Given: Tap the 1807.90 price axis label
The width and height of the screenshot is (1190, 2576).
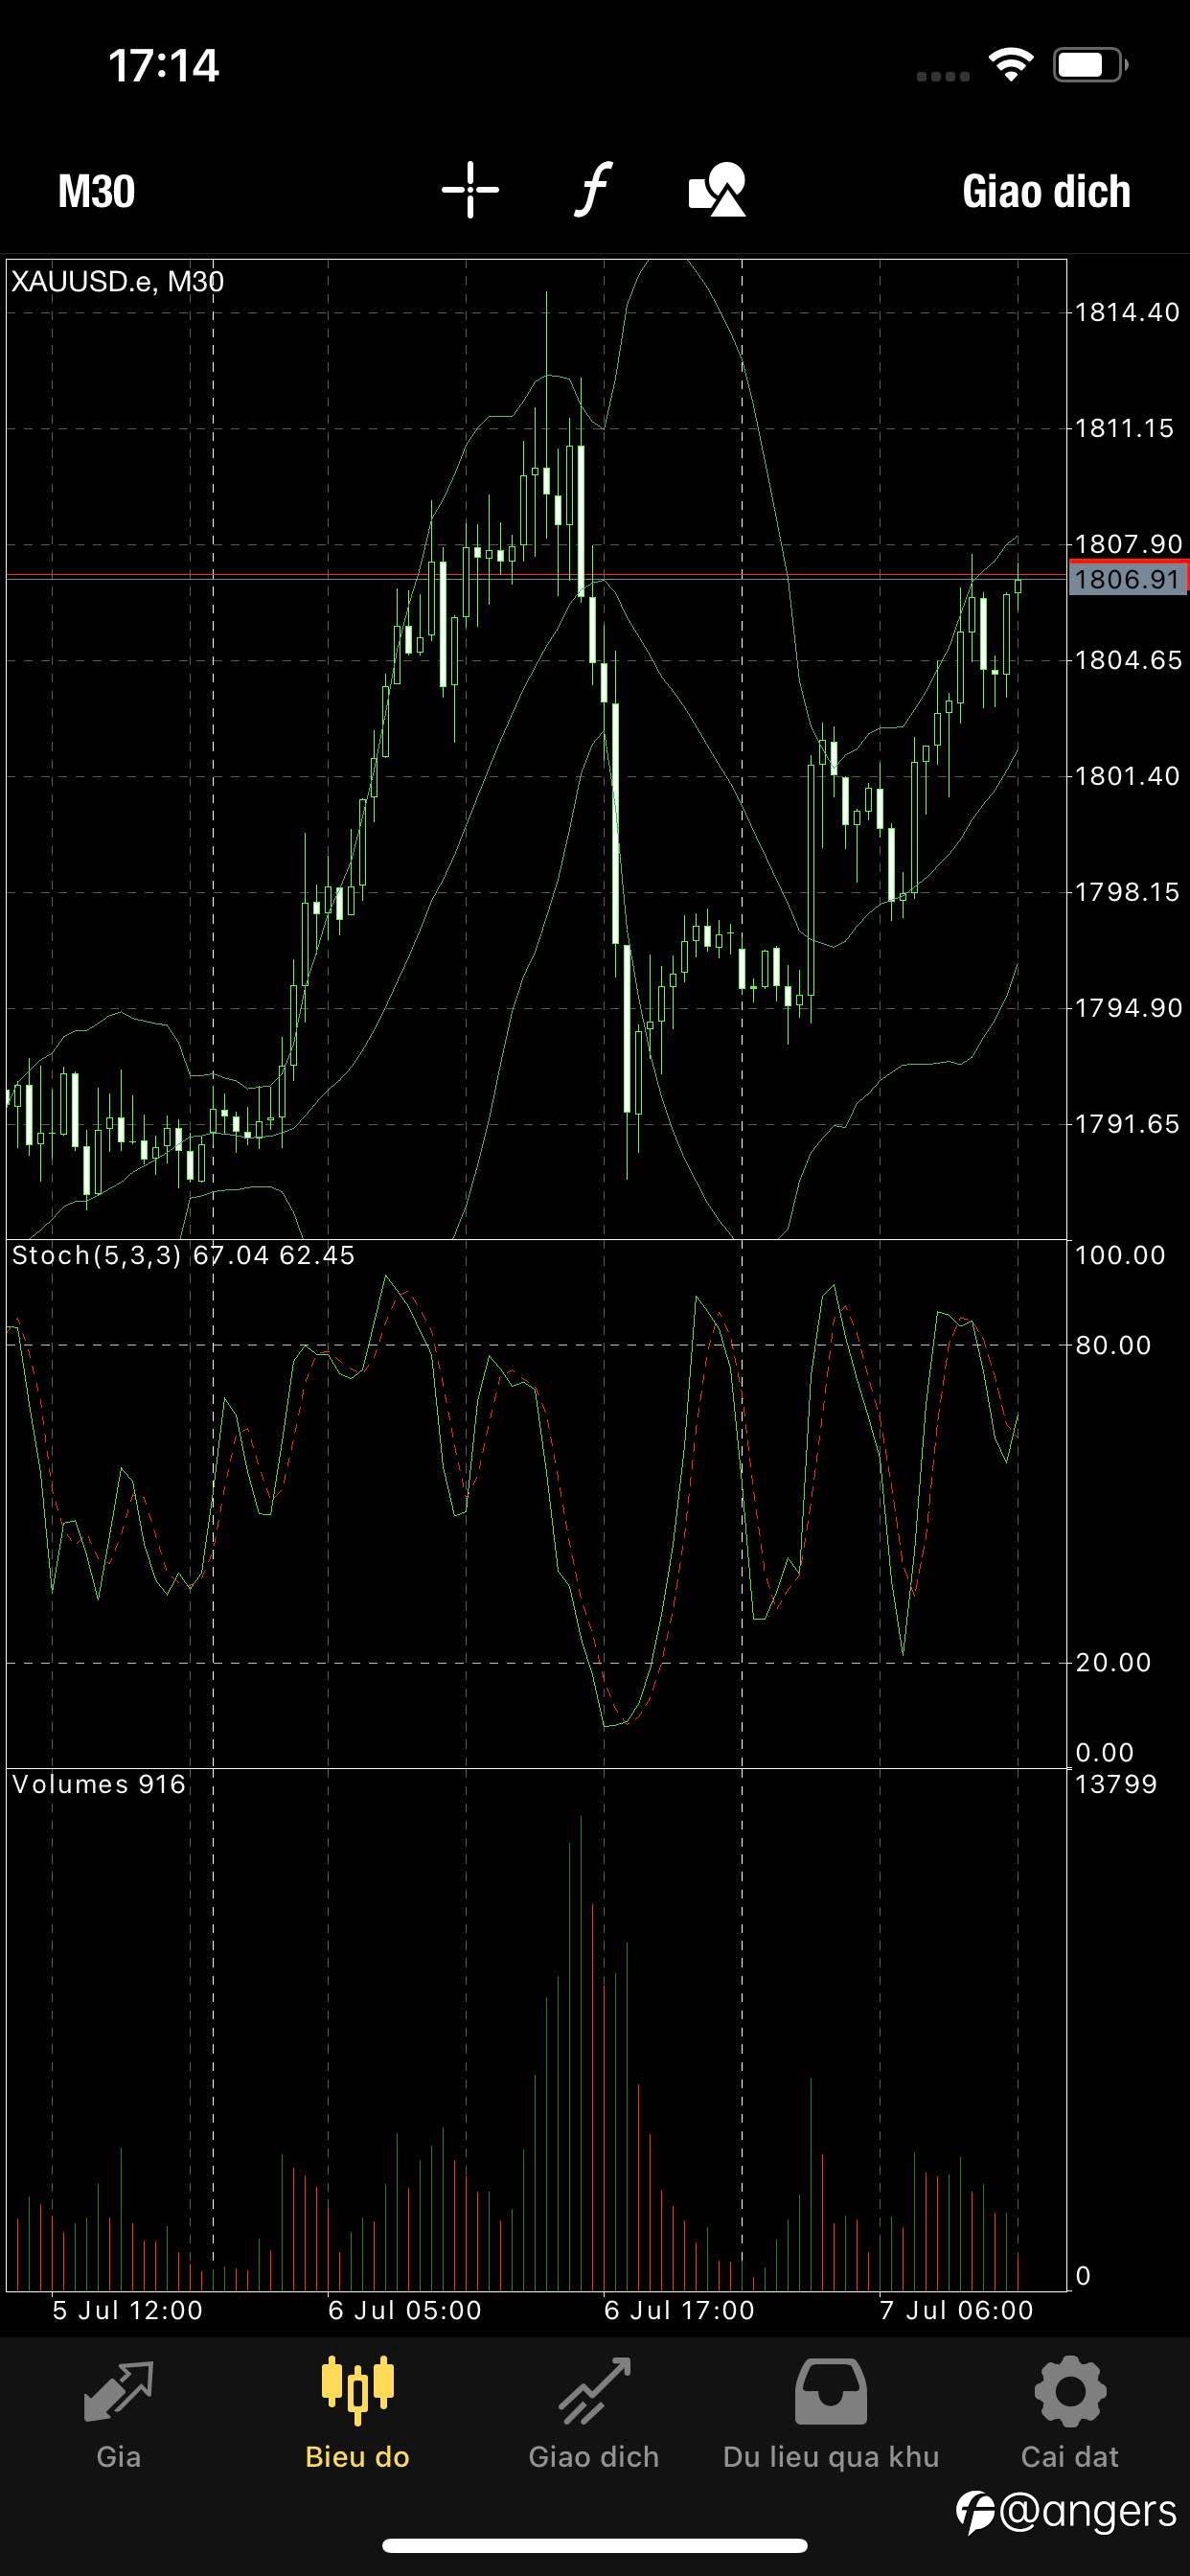Looking at the screenshot, I should (x=1128, y=544).
